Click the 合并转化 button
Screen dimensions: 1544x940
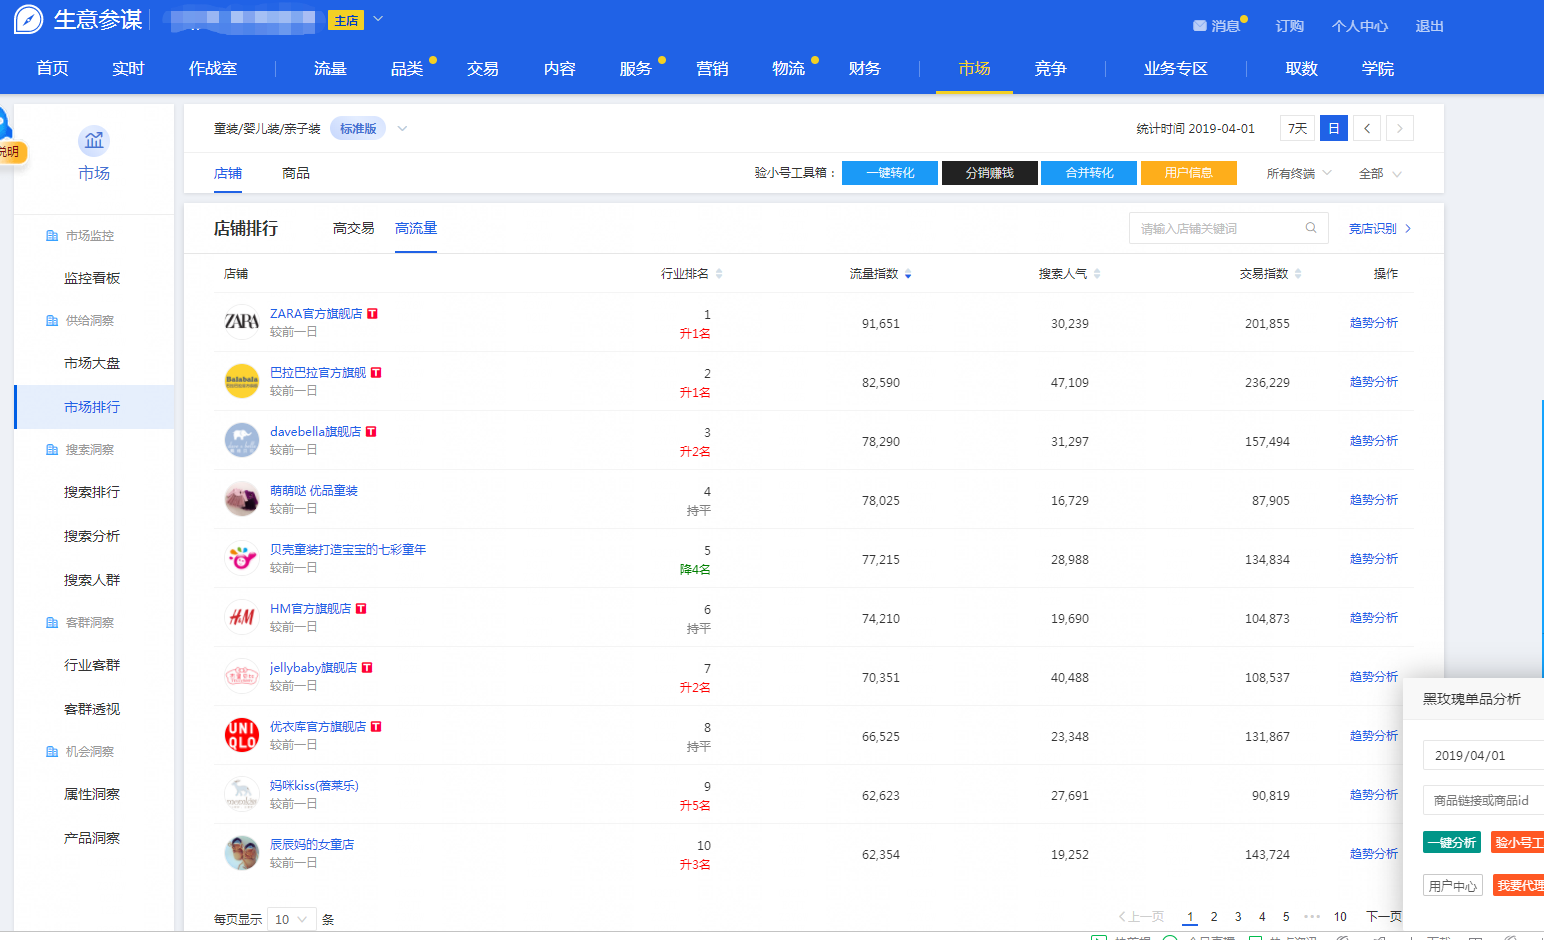coord(1089,173)
